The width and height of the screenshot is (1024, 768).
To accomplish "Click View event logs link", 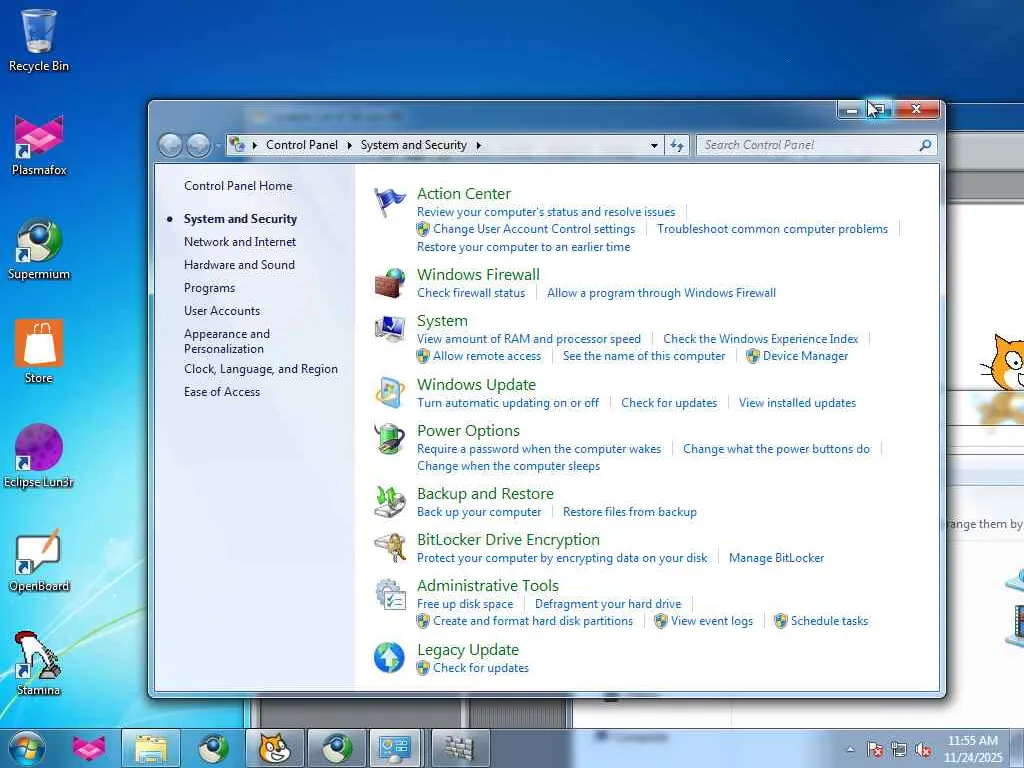I will pyautogui.click(x=711, y=621).
